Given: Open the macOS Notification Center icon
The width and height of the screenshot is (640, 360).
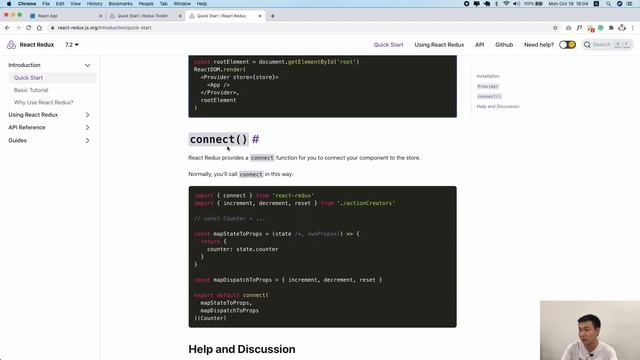Looking at the screenshot, I should (x=629, y=4).
